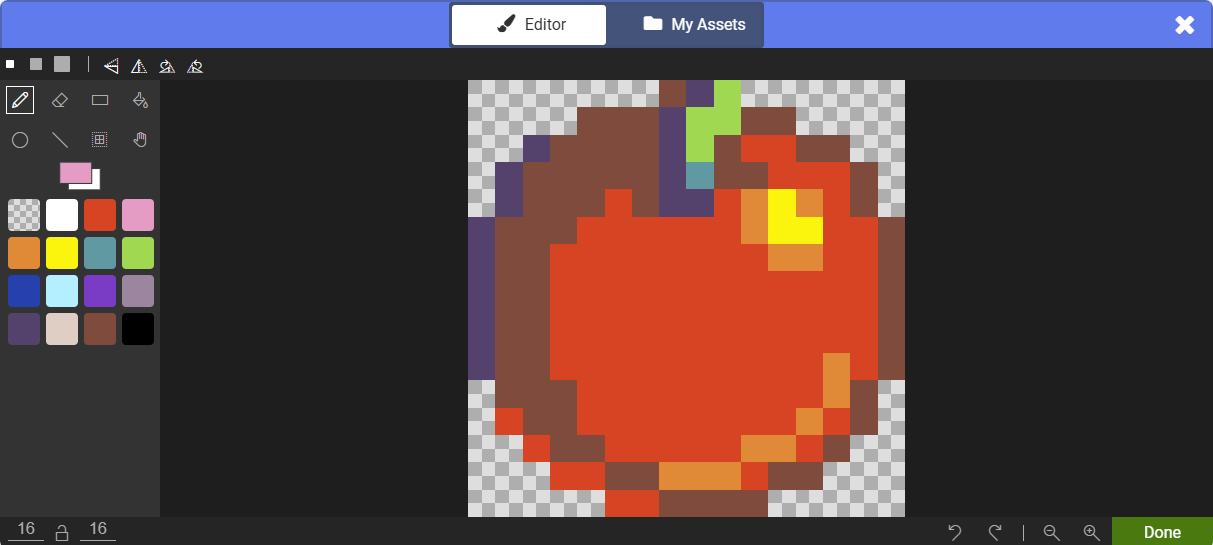The height and width of the screenshot is (545, 1213).
Task: Click the left-pointing triangle flip icon
Action: (111, 66)
